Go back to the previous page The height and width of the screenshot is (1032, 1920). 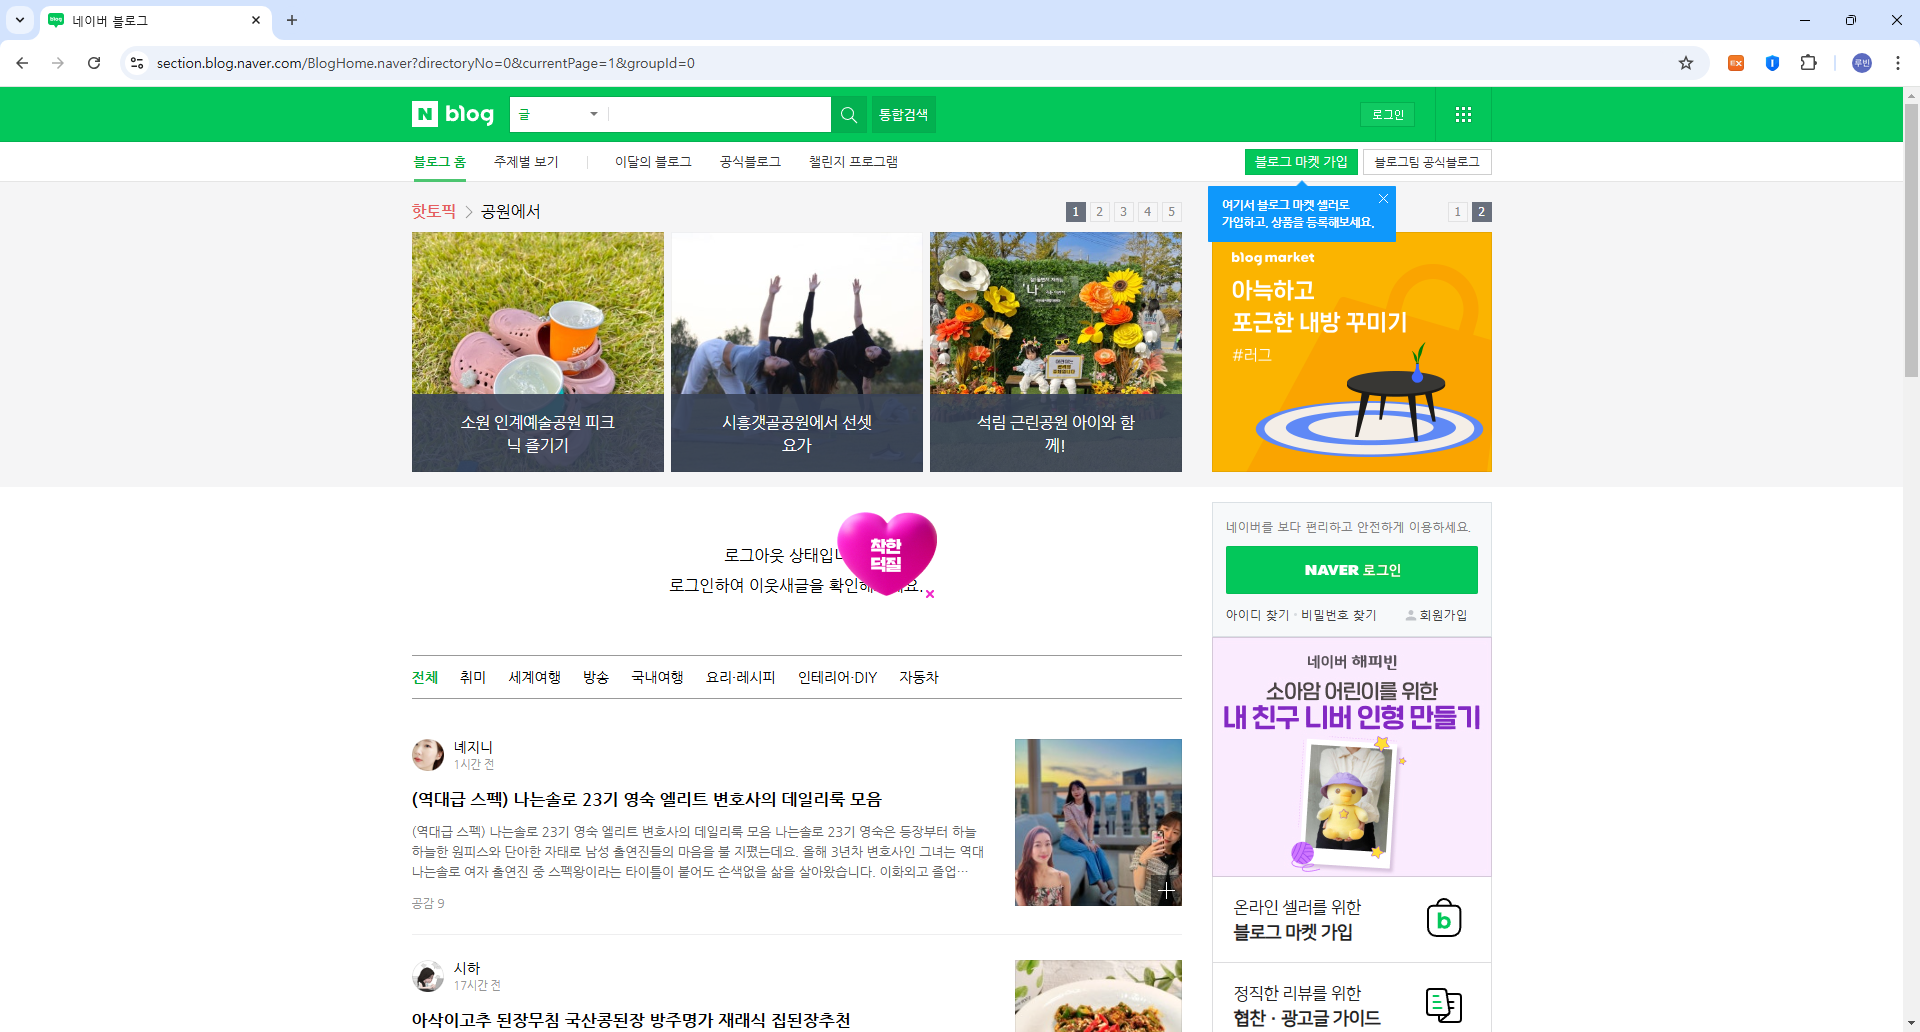22,63
